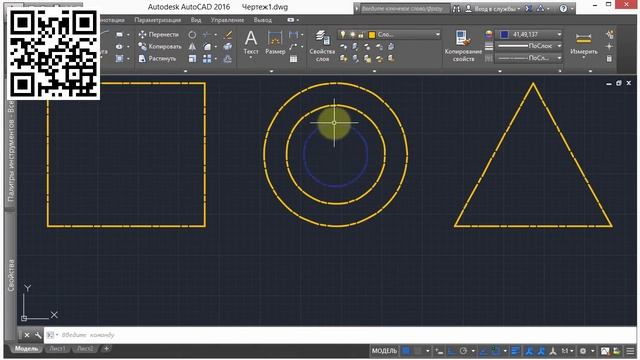Open status bar customization menu

click(630, 351)
